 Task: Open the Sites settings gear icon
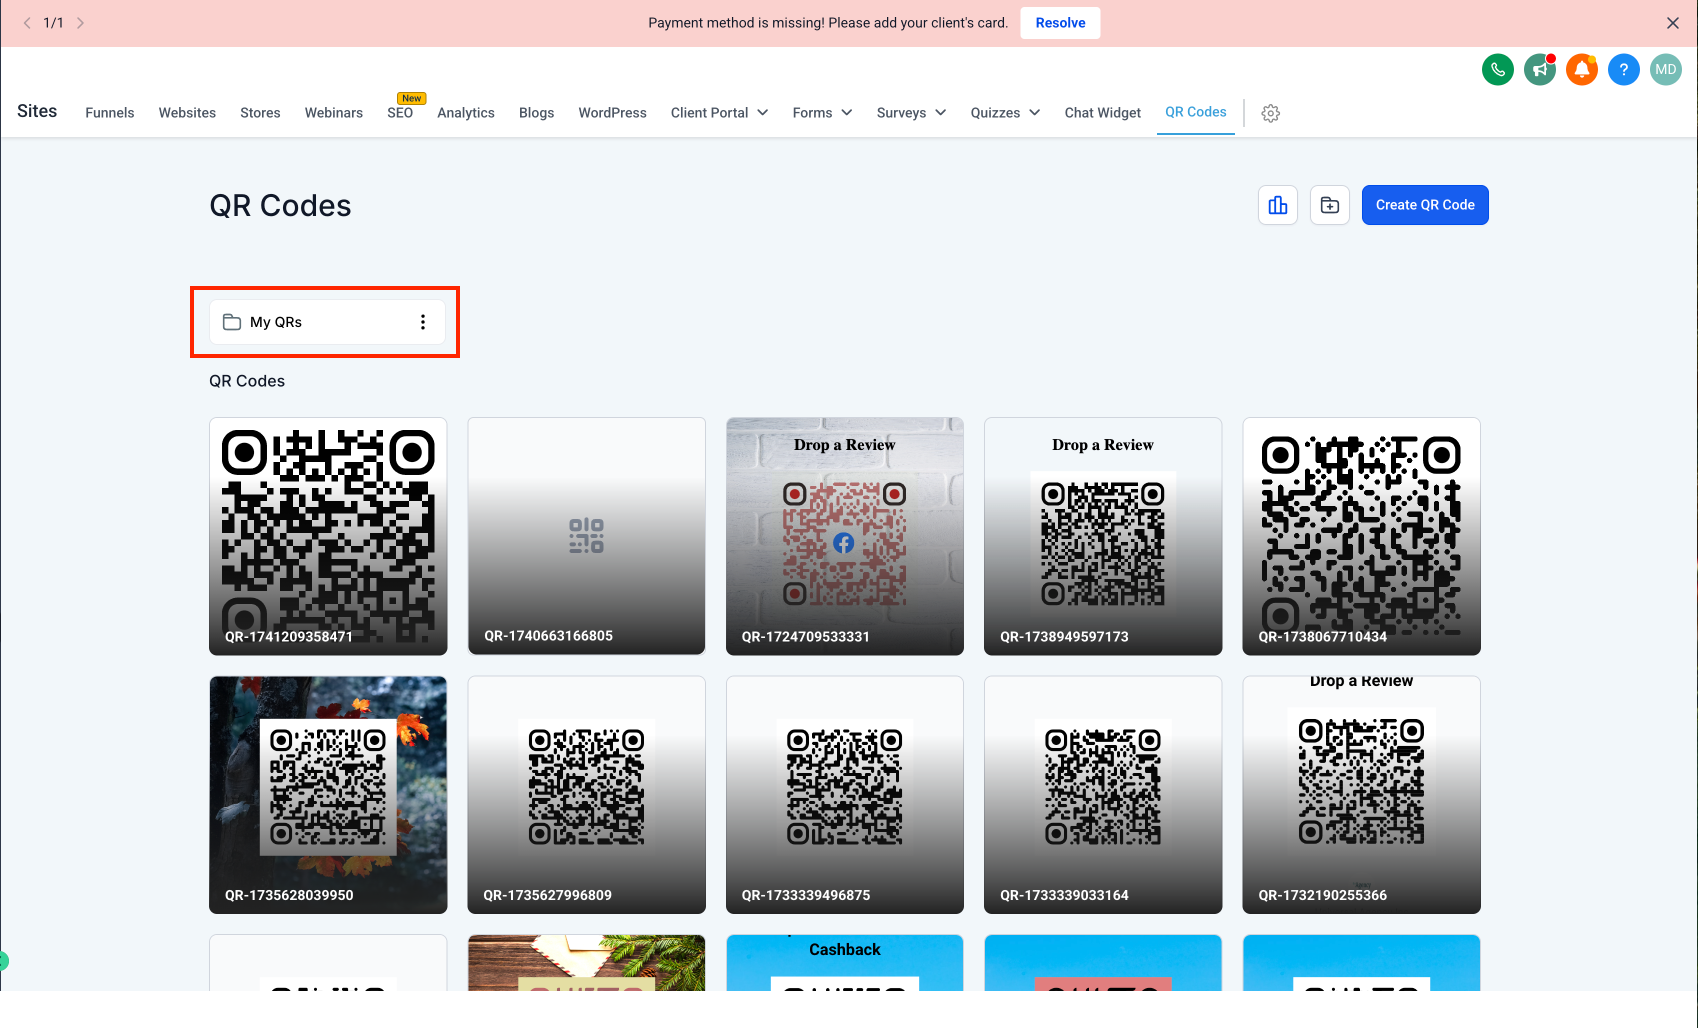tap(1270, 114)
